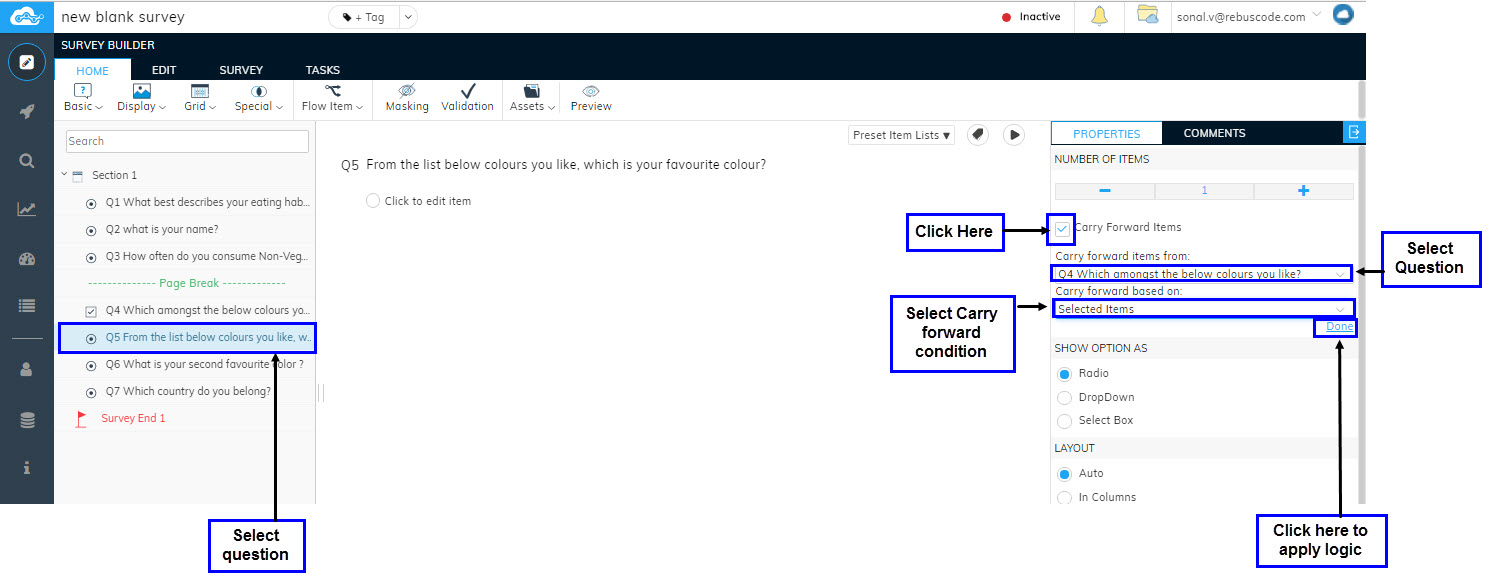Open the Special dropdown in toolbar
Viewport: 1489px width, 580px height.
[259, 98]
